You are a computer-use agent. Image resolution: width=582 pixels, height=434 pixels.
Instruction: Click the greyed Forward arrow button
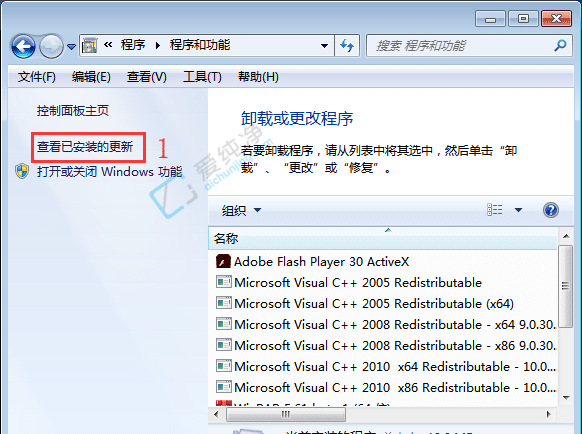click(52, 46)
